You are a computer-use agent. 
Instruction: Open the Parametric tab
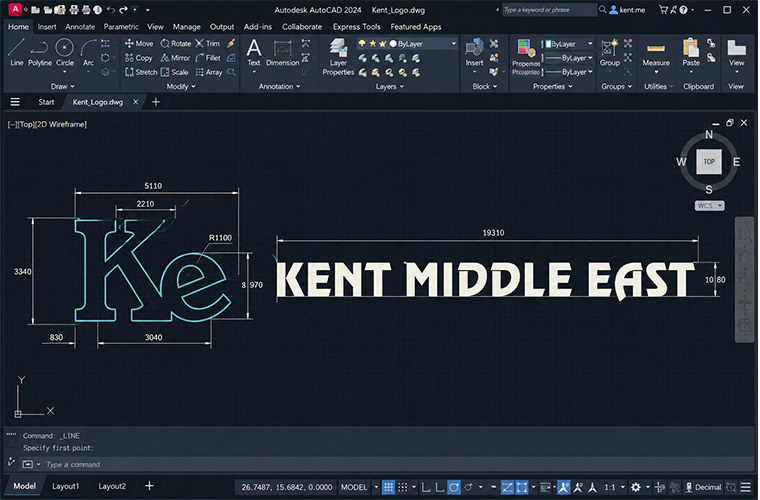click(121, 27)
